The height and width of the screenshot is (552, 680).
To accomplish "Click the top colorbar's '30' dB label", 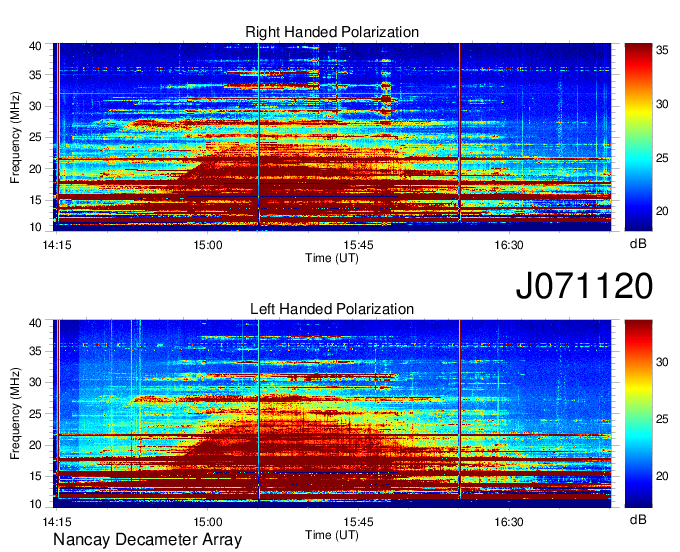I will (x=662, y=105).
